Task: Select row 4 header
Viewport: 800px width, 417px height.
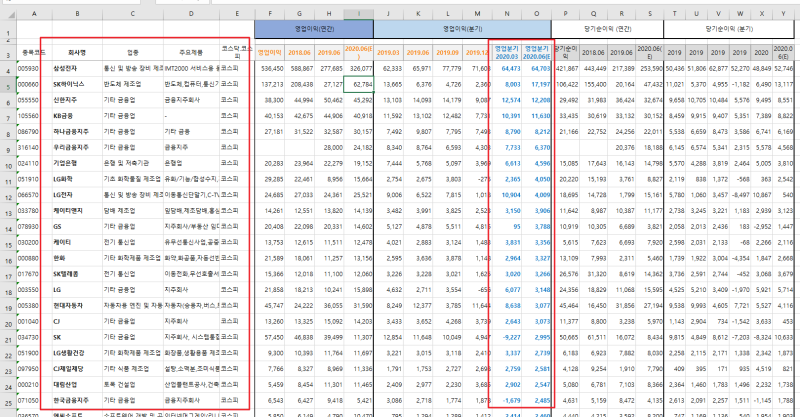Action: [x=8, y=68]
